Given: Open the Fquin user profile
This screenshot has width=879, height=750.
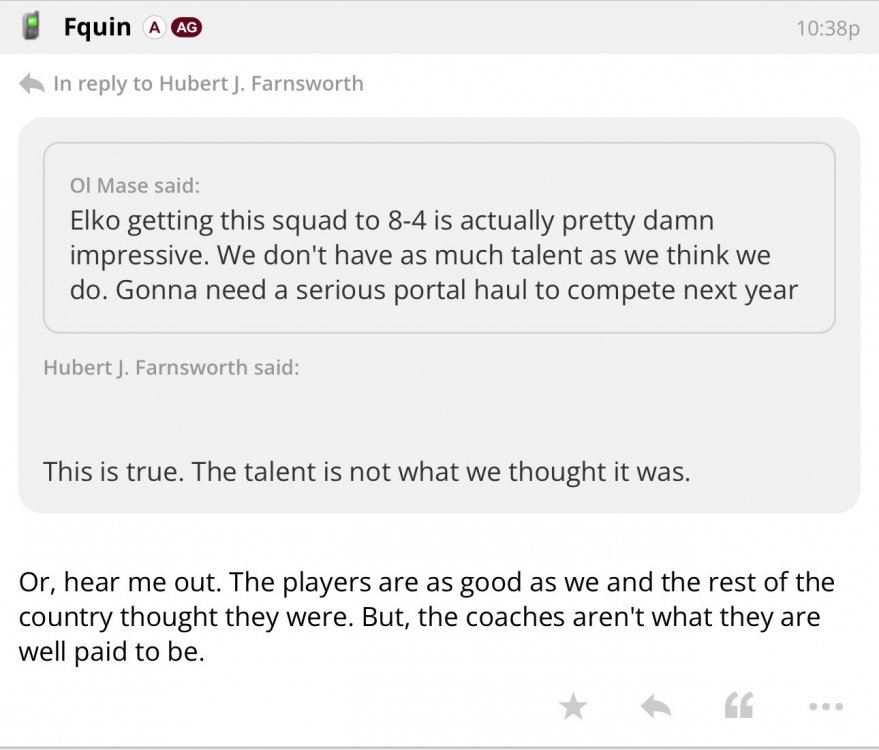Looking at the screenshot, I should (97, 27).
